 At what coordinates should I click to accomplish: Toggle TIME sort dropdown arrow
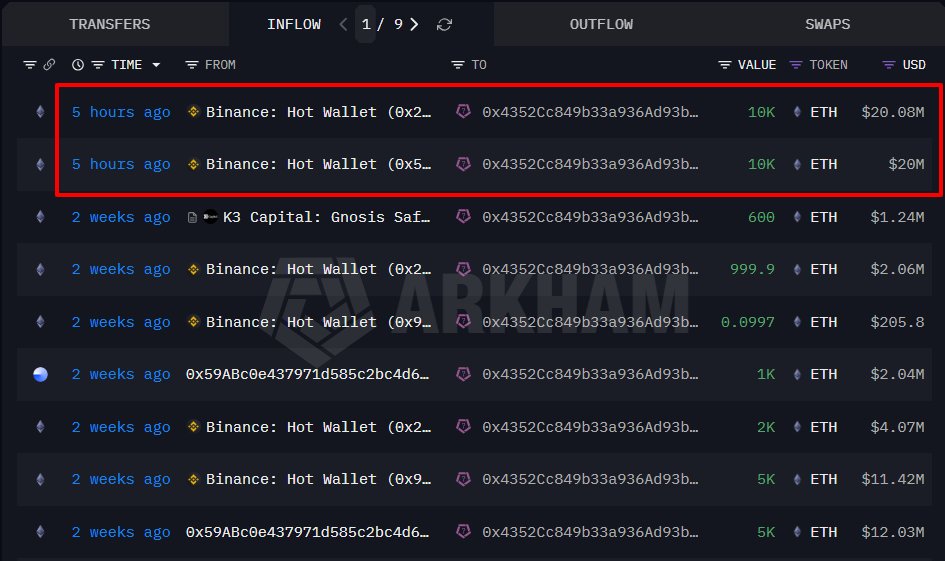(x=156, y=64)
